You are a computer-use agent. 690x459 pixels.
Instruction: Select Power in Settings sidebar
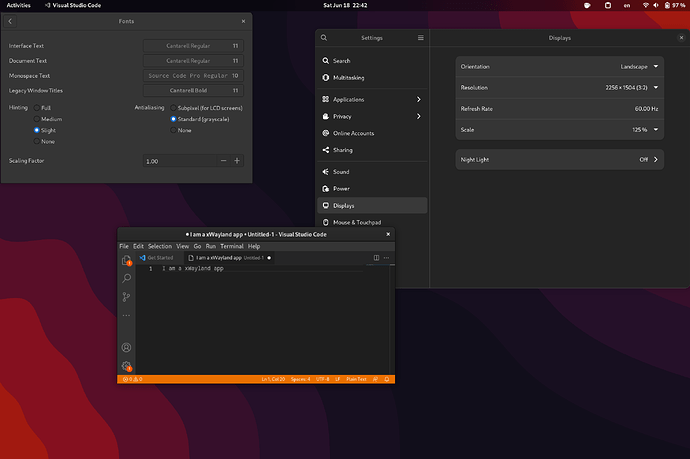click(372, 188)
